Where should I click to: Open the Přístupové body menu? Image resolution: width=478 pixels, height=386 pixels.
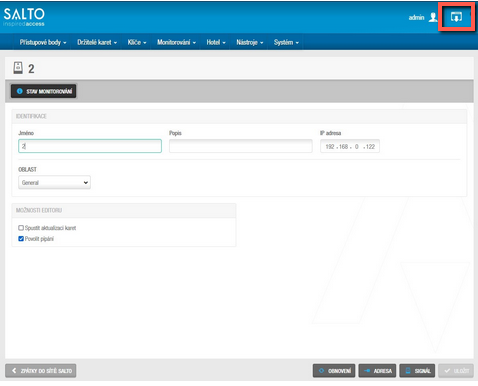click(x=43, y=42)
